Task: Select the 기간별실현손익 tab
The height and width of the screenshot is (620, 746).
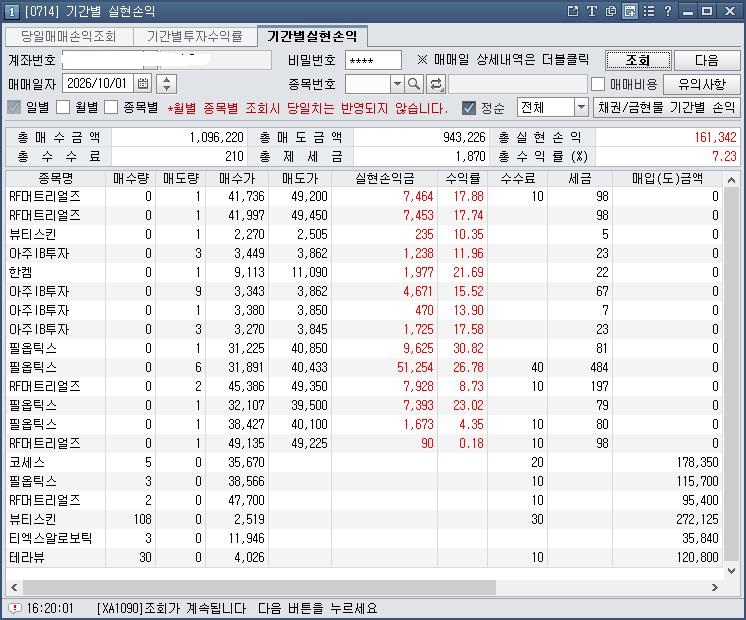Action: click(x=312, y=36)
